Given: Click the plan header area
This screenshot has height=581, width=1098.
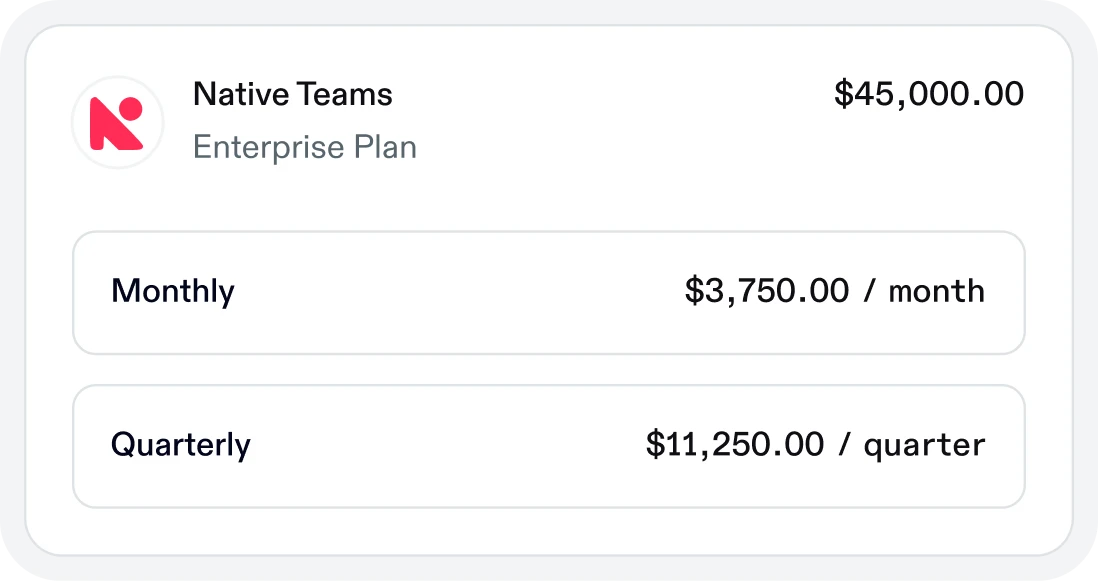Looking at the screenshot, I should point(549,122).
